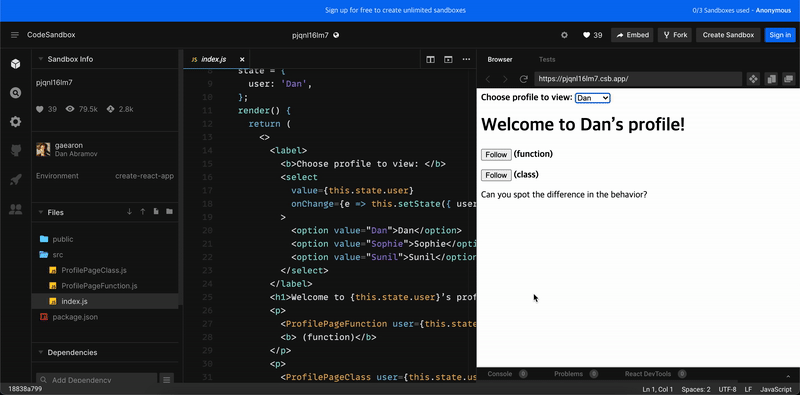This screenshot has width=800, height=395.
Task: Open the Deployment rocket sidebar icon
Action: [x=15, y=180]
